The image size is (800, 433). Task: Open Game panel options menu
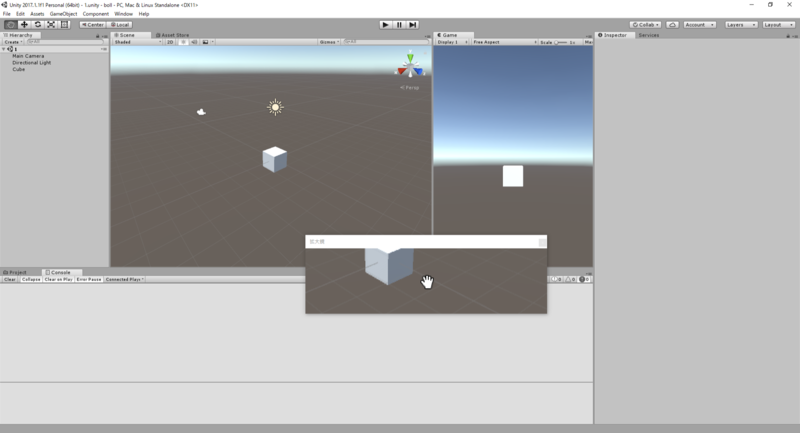click(x=589, y=36)
